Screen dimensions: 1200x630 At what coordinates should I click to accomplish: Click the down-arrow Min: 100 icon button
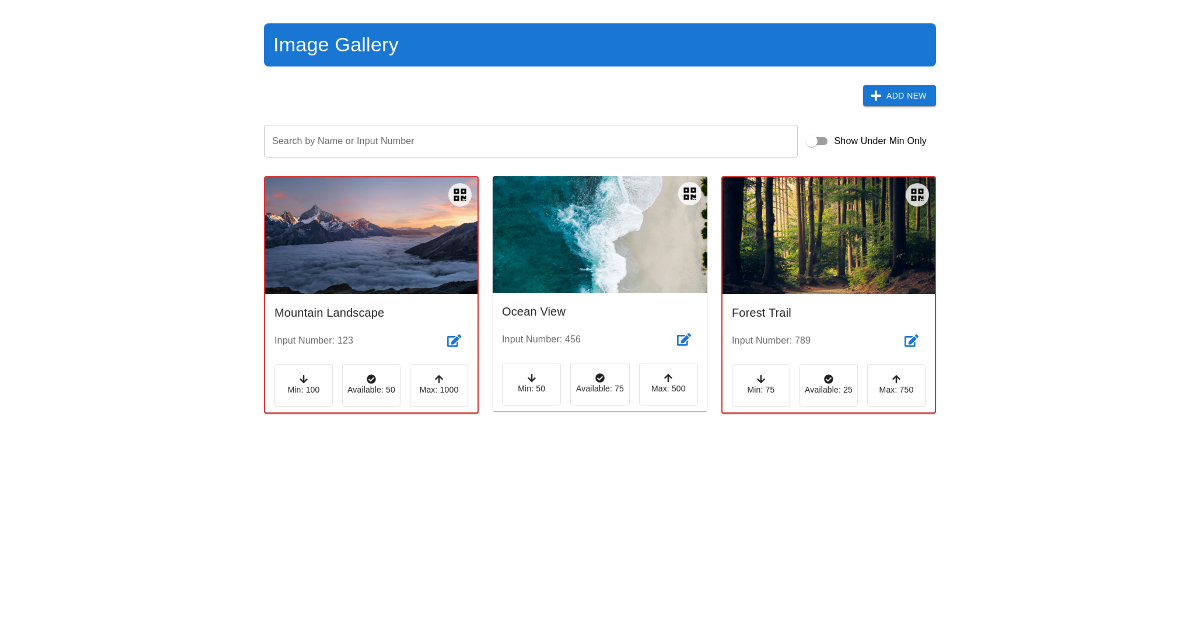click(x=303, y=384)
